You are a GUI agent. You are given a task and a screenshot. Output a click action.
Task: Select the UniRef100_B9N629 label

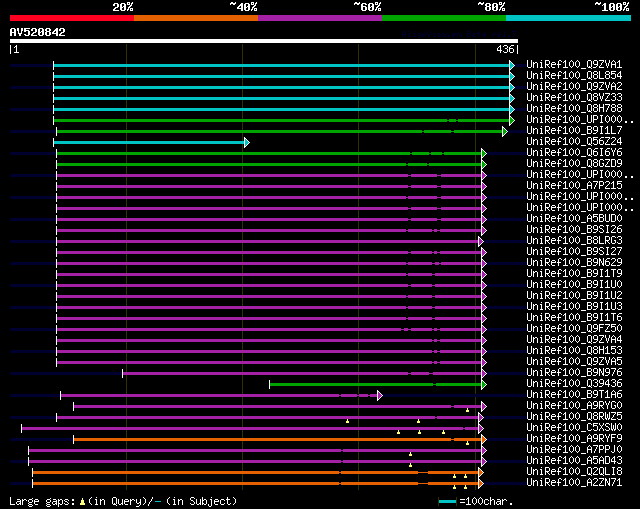[574, 263]
